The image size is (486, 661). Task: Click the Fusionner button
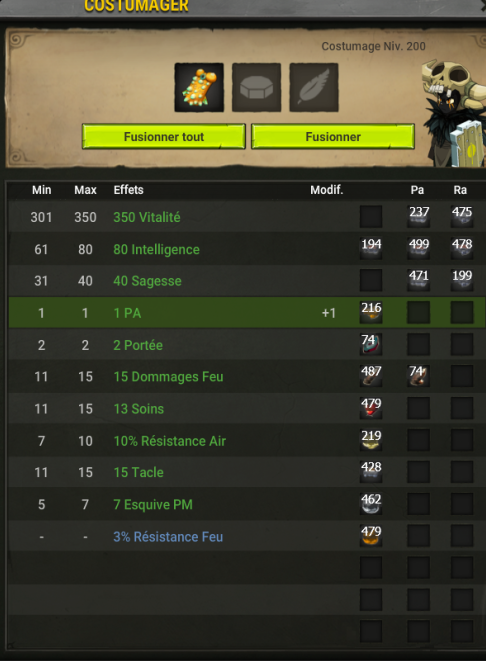click(x=333, y=137)
